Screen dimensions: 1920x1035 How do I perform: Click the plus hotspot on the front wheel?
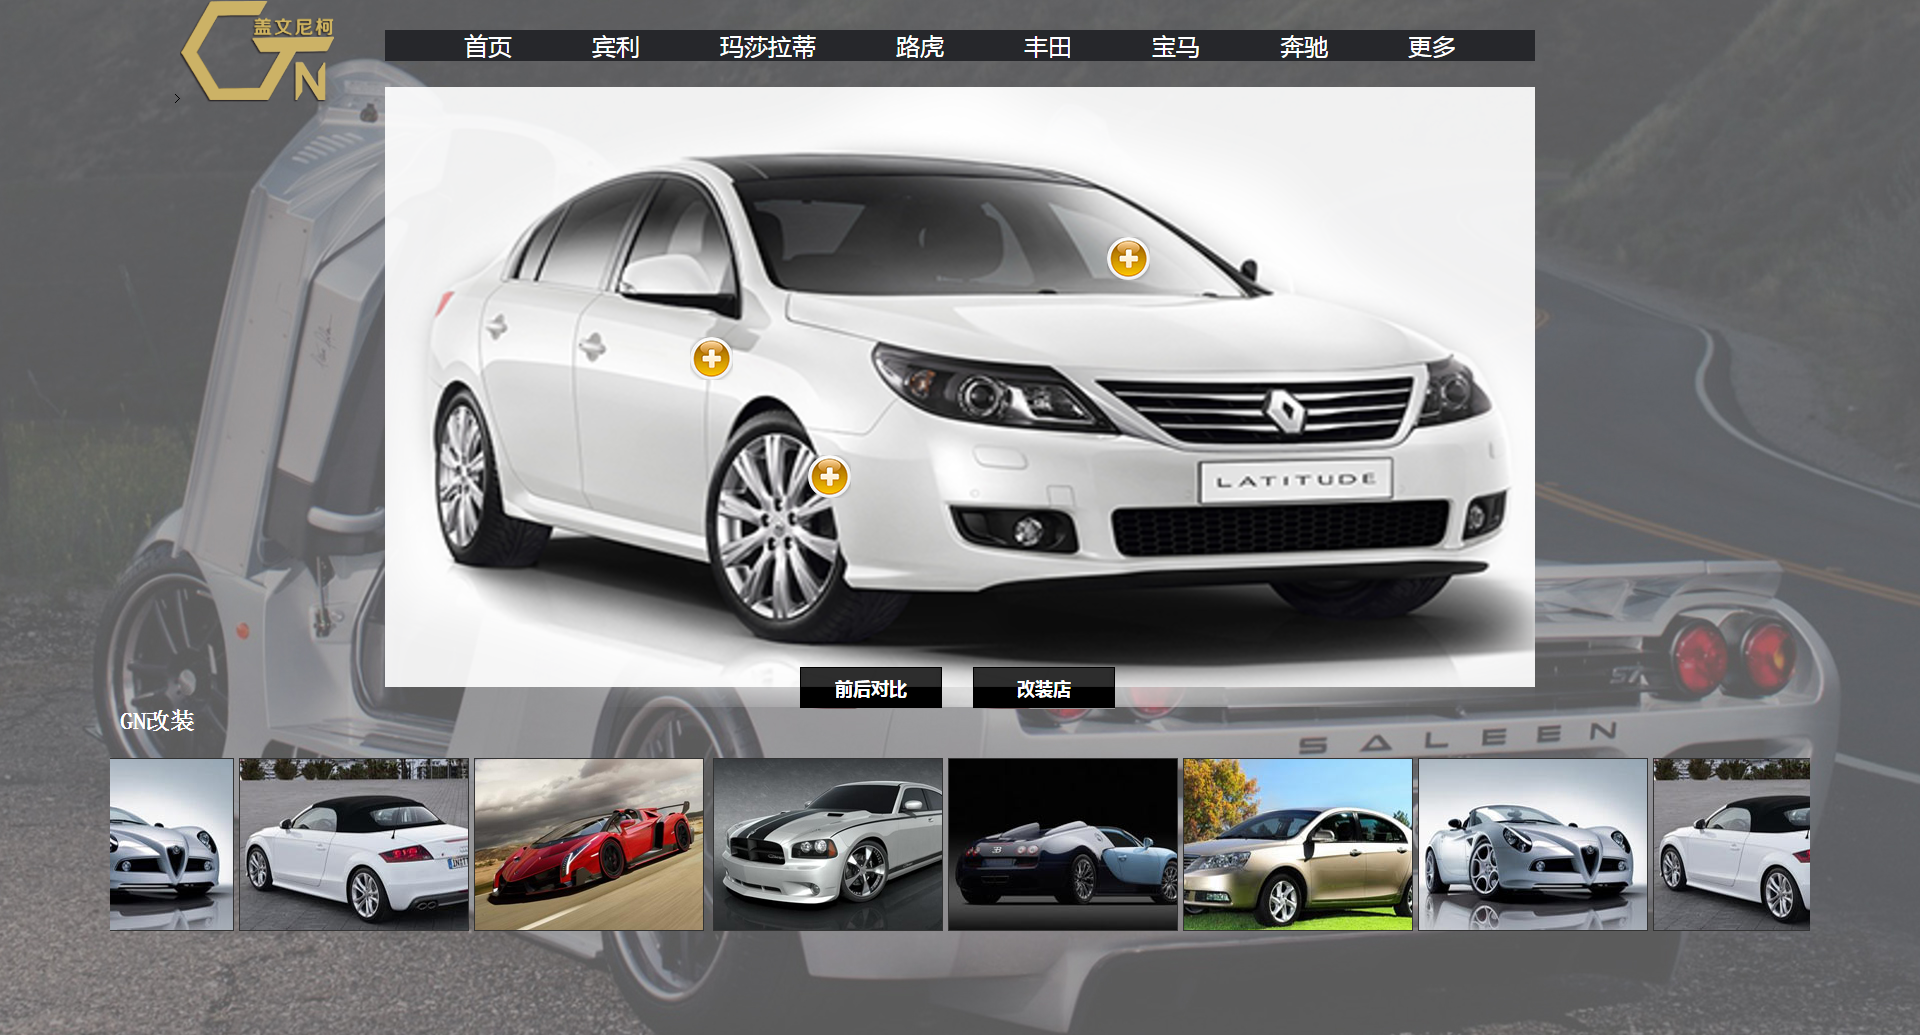(x=829, y=476)
